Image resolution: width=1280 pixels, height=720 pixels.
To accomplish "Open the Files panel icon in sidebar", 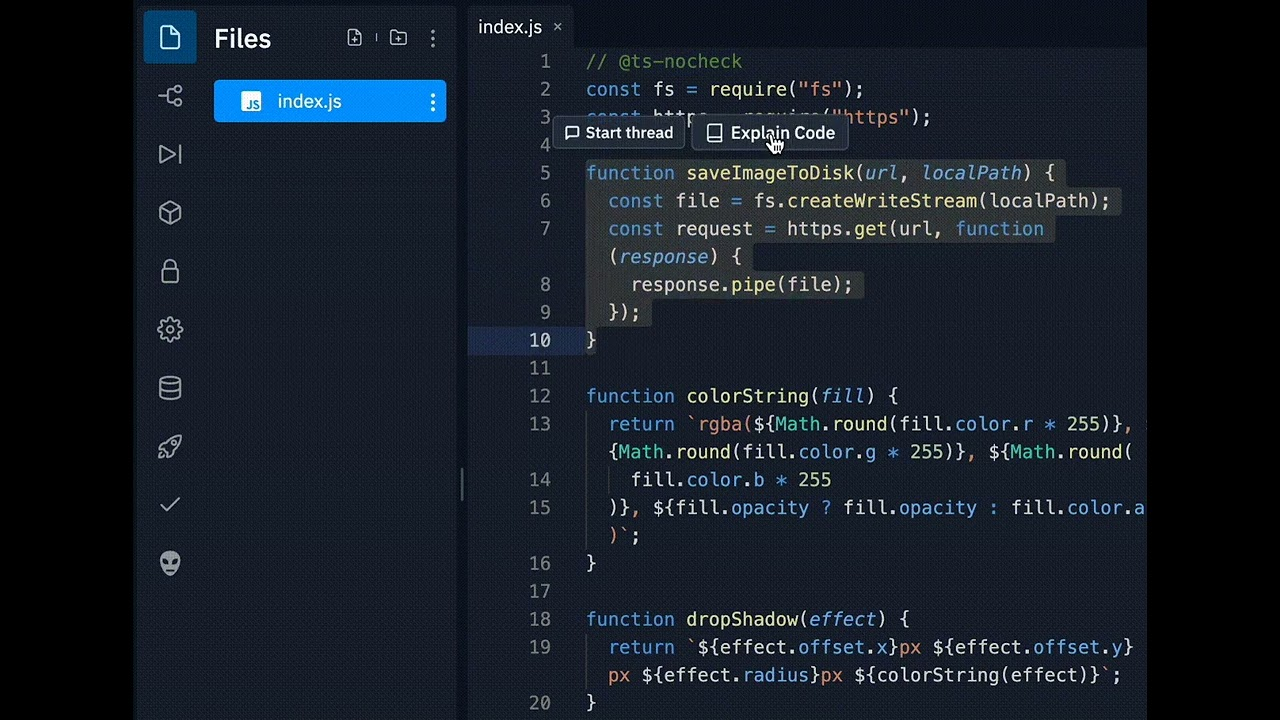I will [x=170, y=38].
